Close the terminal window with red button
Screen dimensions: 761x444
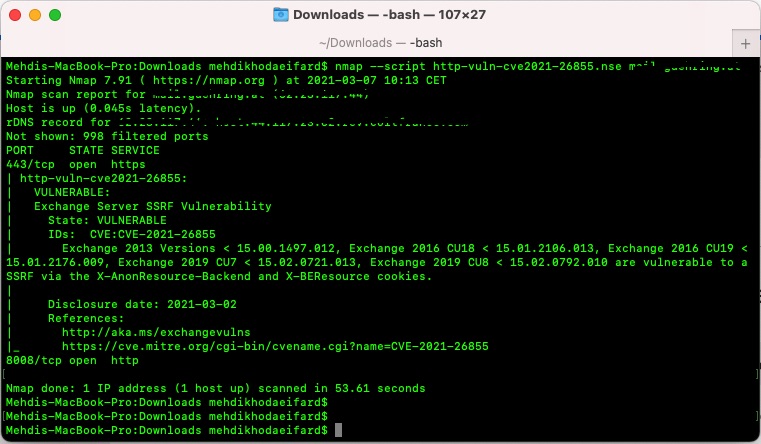tap(15, 15)
